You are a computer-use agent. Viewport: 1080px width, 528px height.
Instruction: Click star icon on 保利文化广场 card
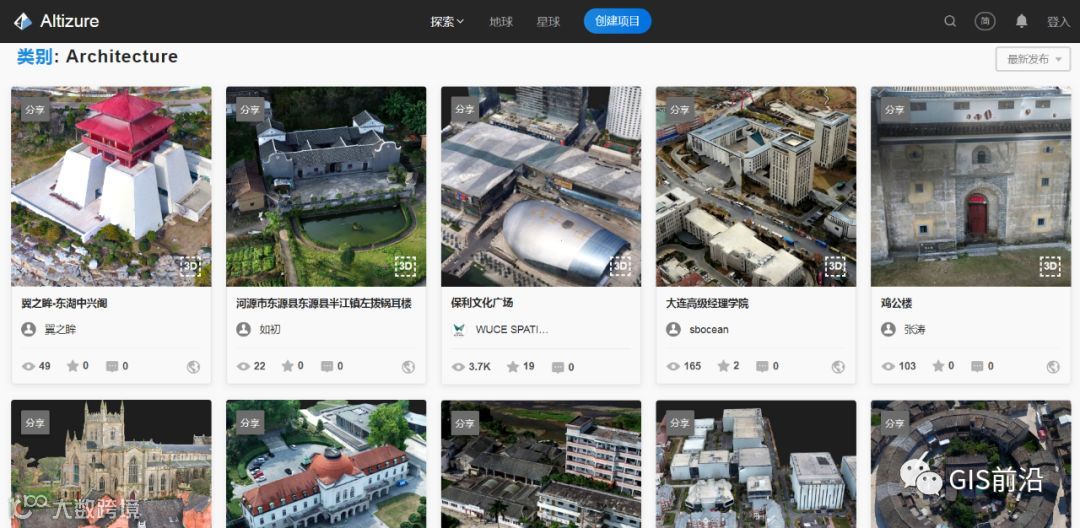point(512,367)
